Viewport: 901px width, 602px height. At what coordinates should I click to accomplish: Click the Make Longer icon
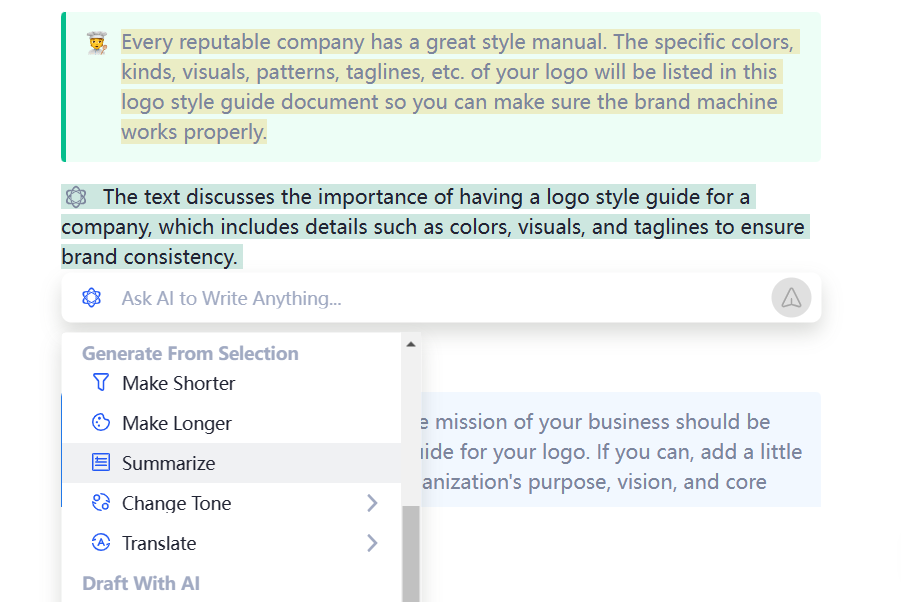point(100,423)
